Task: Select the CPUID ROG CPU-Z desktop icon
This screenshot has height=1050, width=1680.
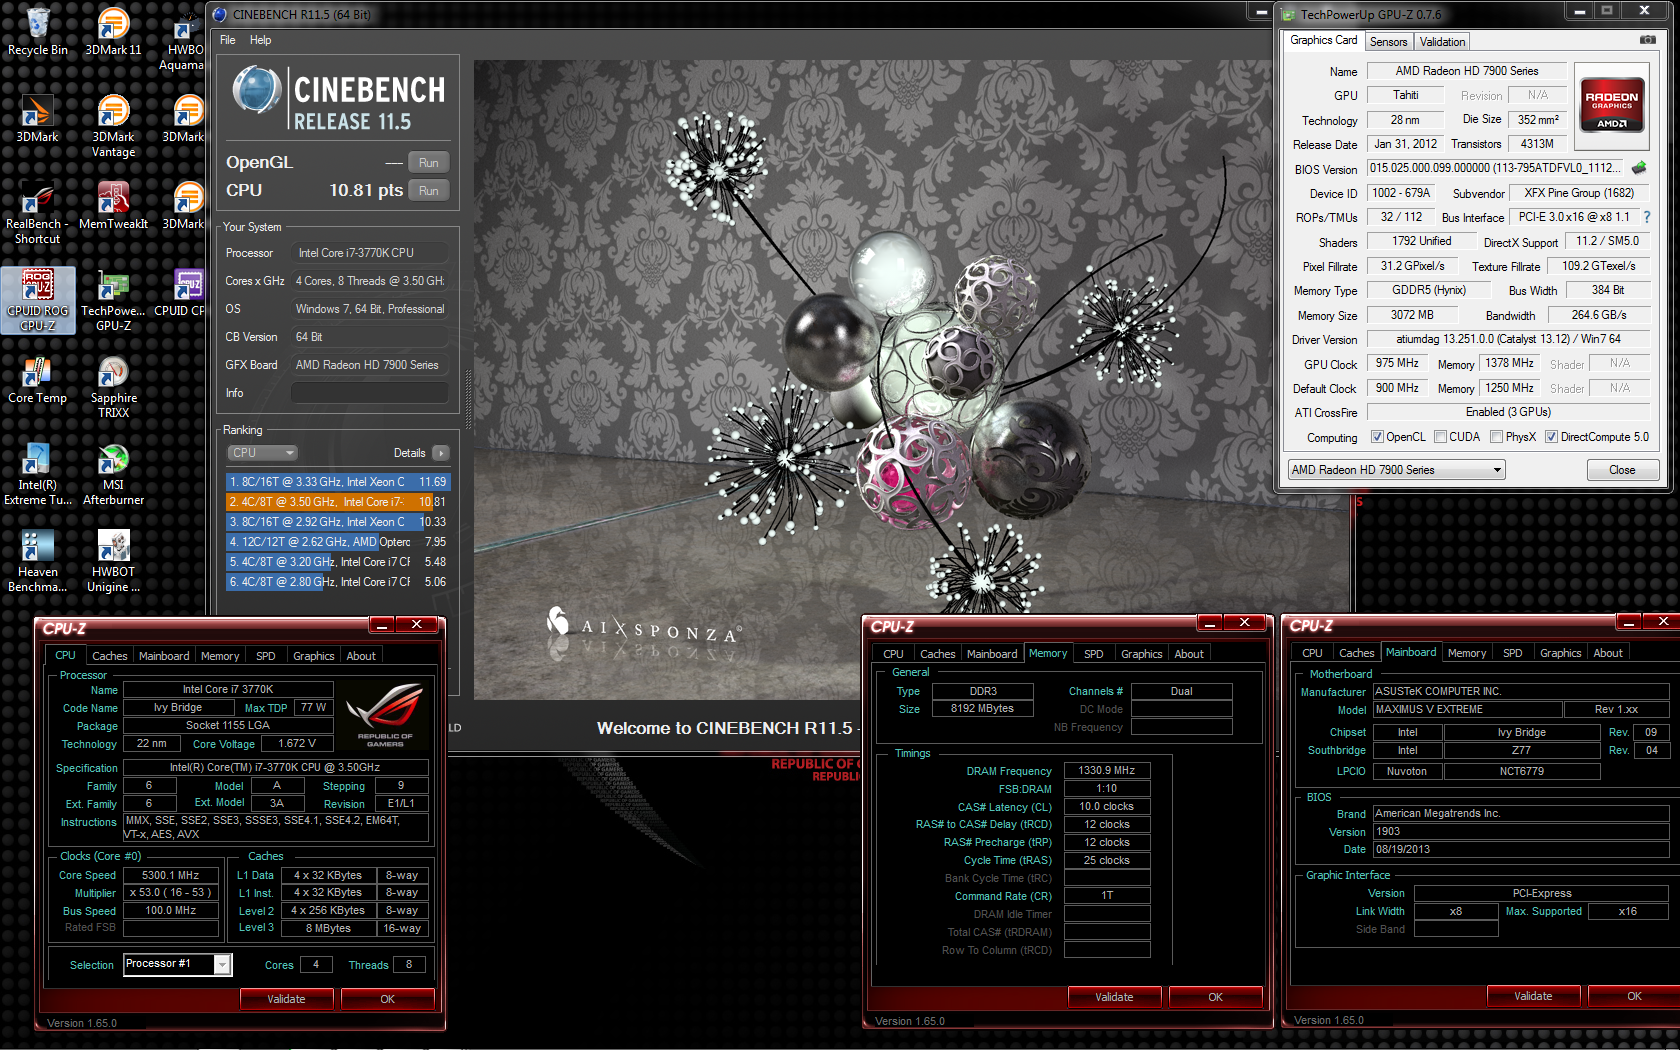Action: point(38,300)
